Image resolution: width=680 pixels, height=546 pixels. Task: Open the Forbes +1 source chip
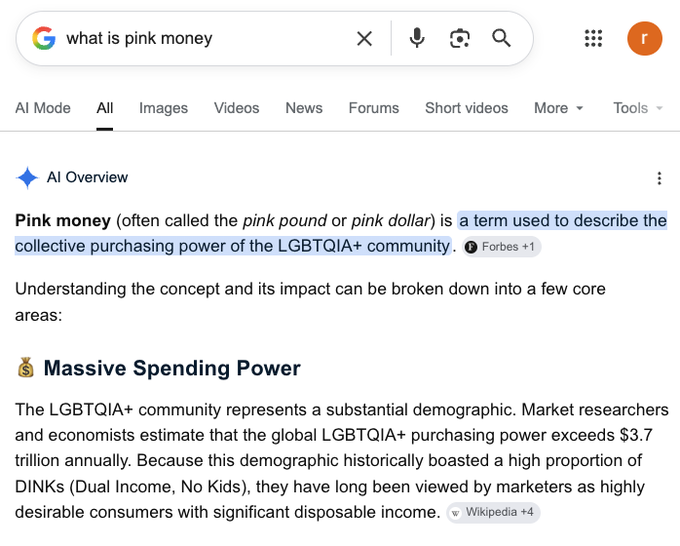[501, 247]
